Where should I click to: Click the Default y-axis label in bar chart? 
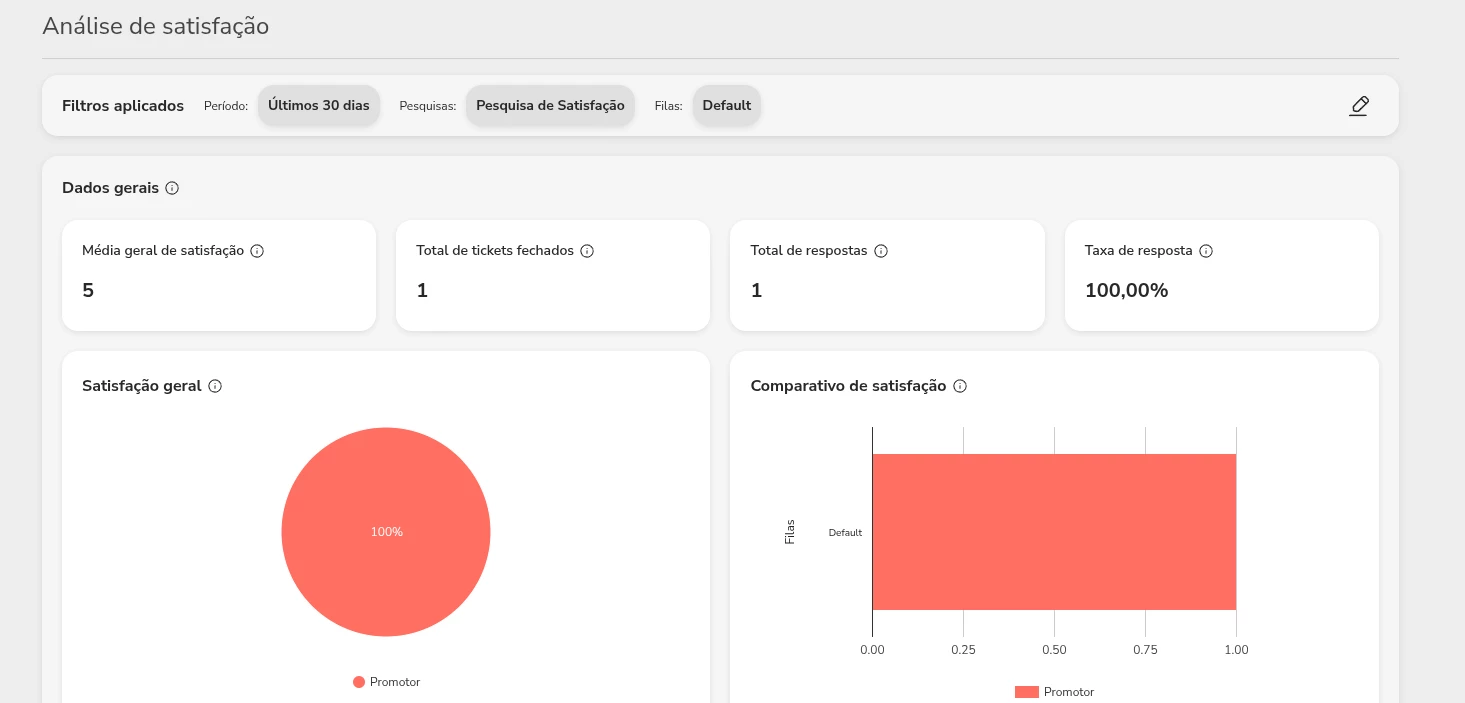(845, 533)
